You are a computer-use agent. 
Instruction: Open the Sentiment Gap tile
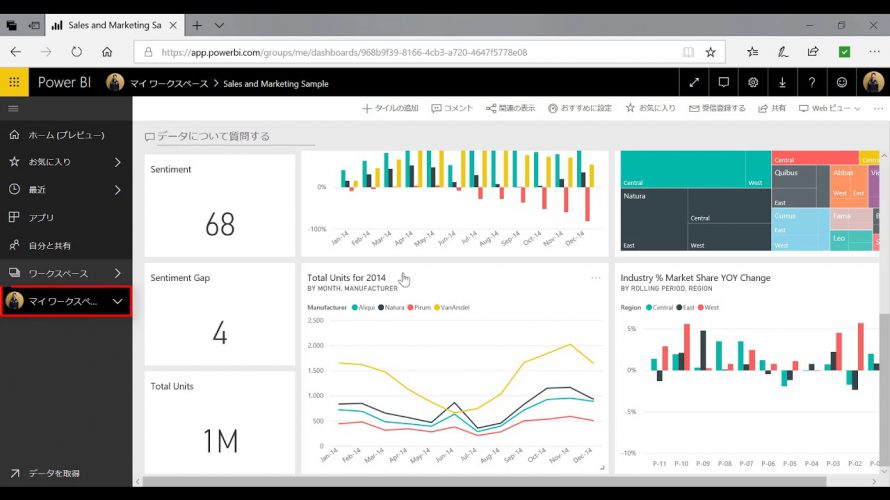tap(220, 314)
